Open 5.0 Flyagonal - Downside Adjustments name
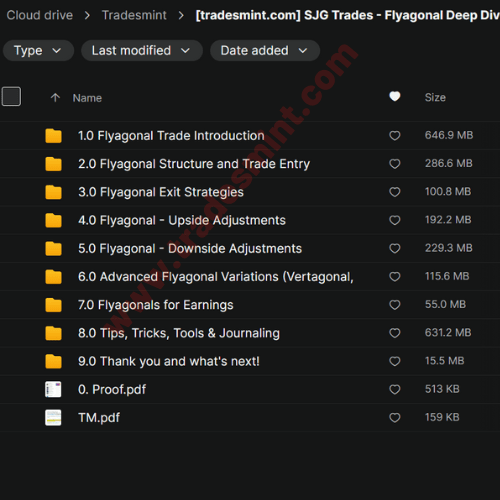 tap(190, 249)
